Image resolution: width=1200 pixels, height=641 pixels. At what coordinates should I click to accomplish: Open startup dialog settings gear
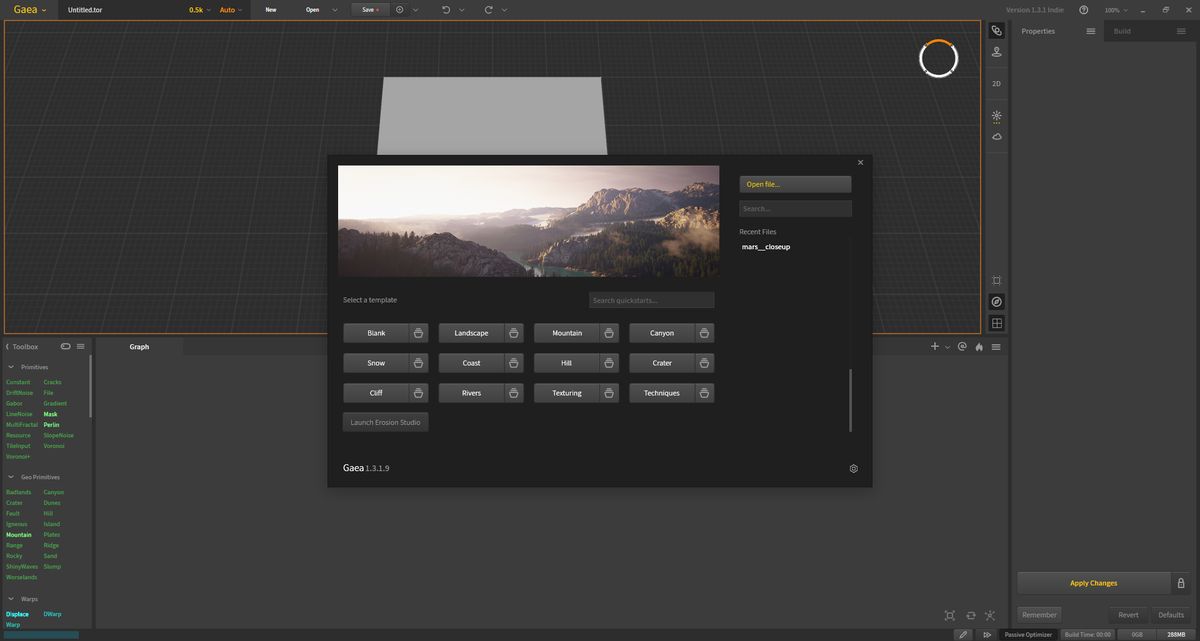click(x=853, y=468)
